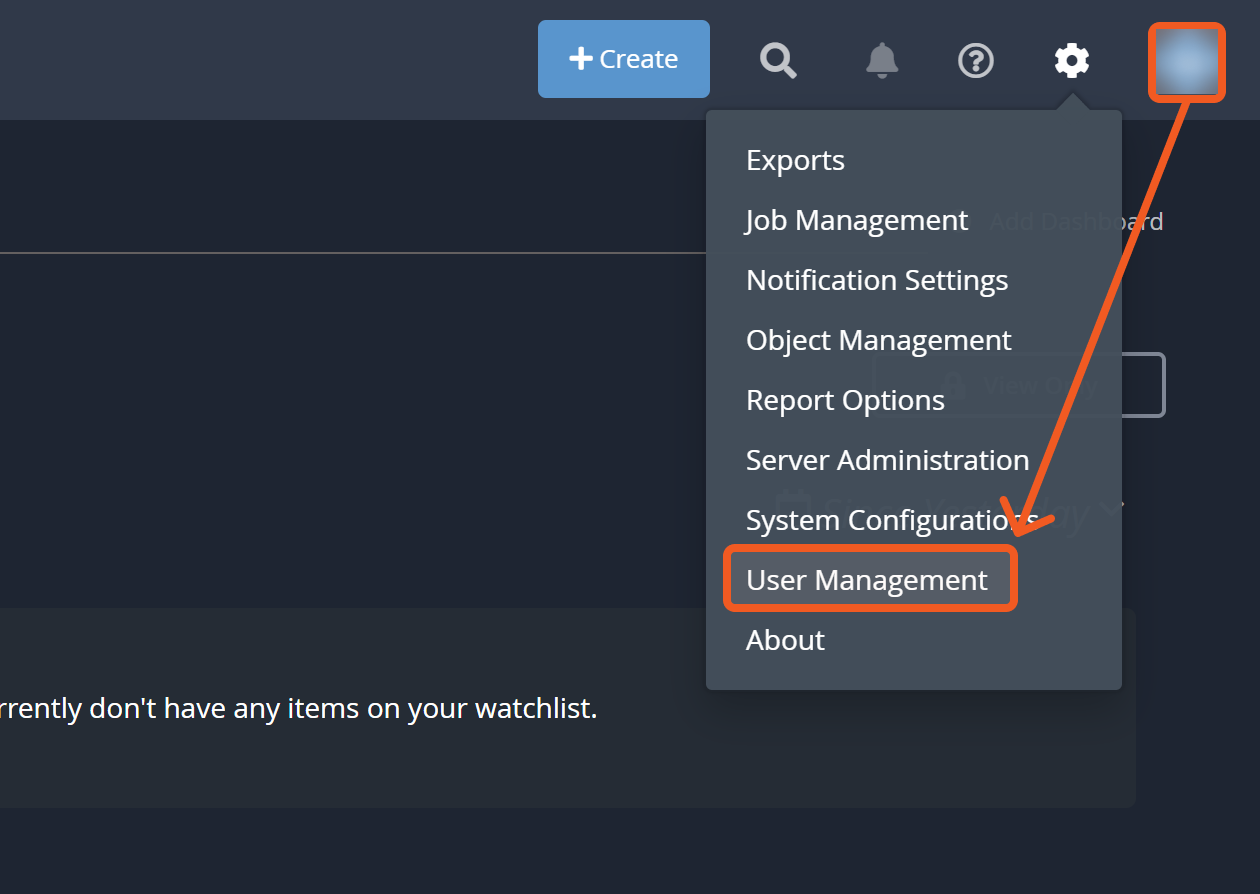Select Exports from the settings menu

(795, 160)
